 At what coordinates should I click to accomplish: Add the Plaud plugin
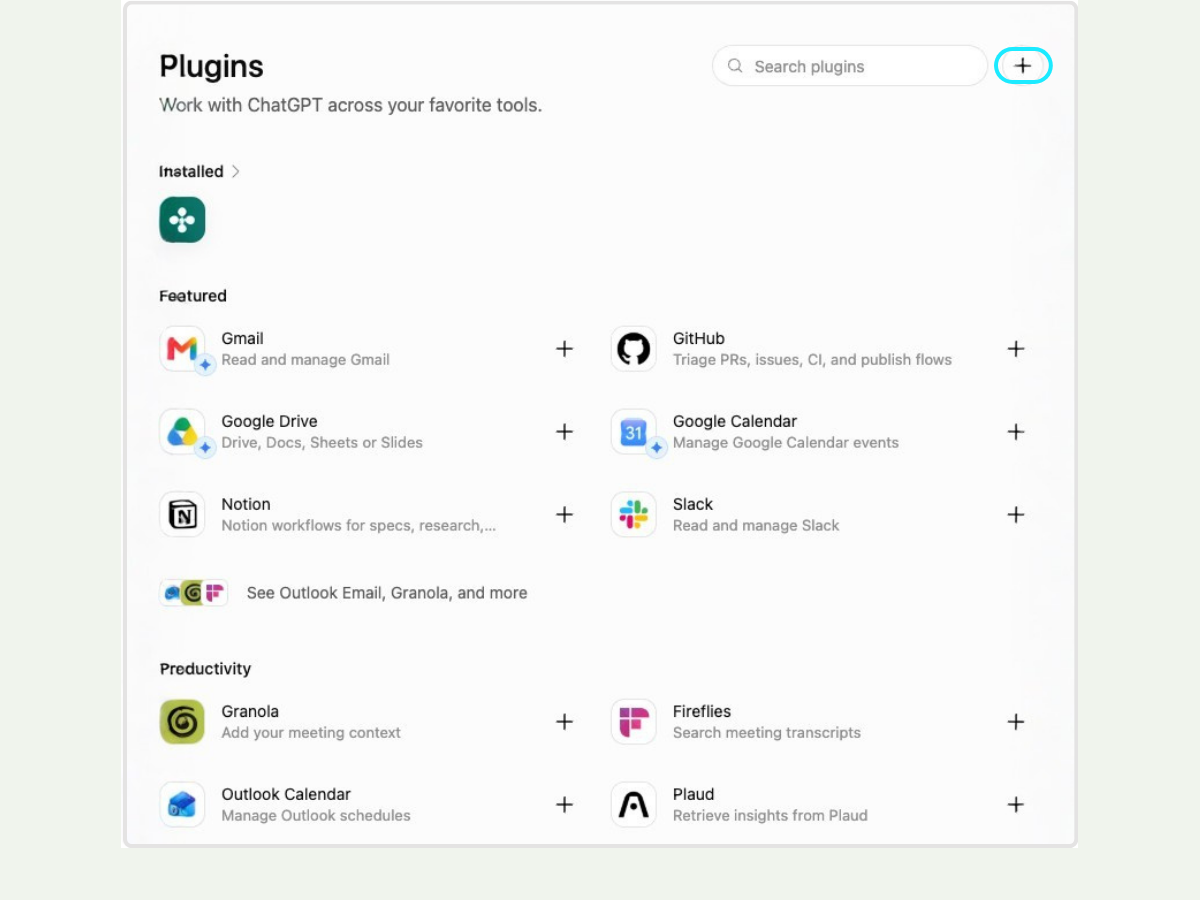click(x=1016, y=805)
